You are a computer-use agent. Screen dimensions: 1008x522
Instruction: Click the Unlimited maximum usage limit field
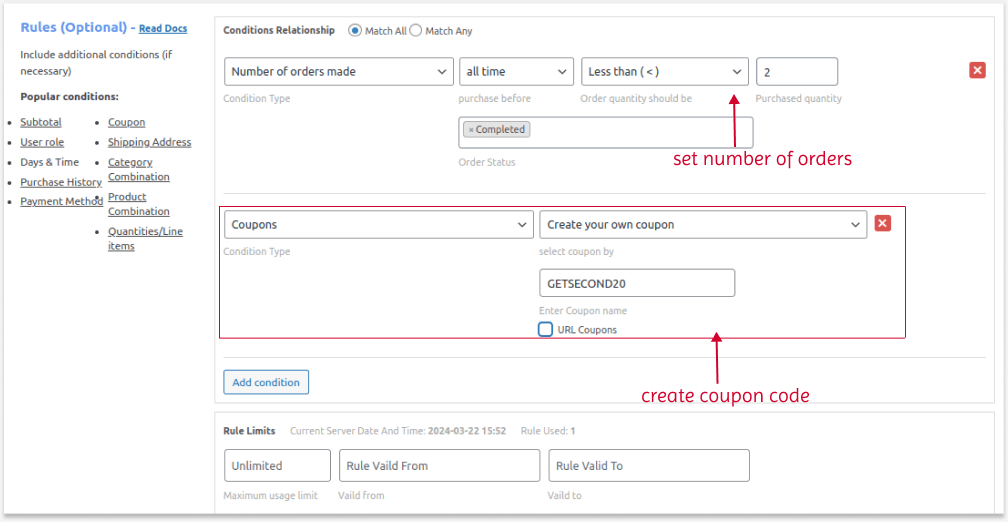tap(277, 466)
